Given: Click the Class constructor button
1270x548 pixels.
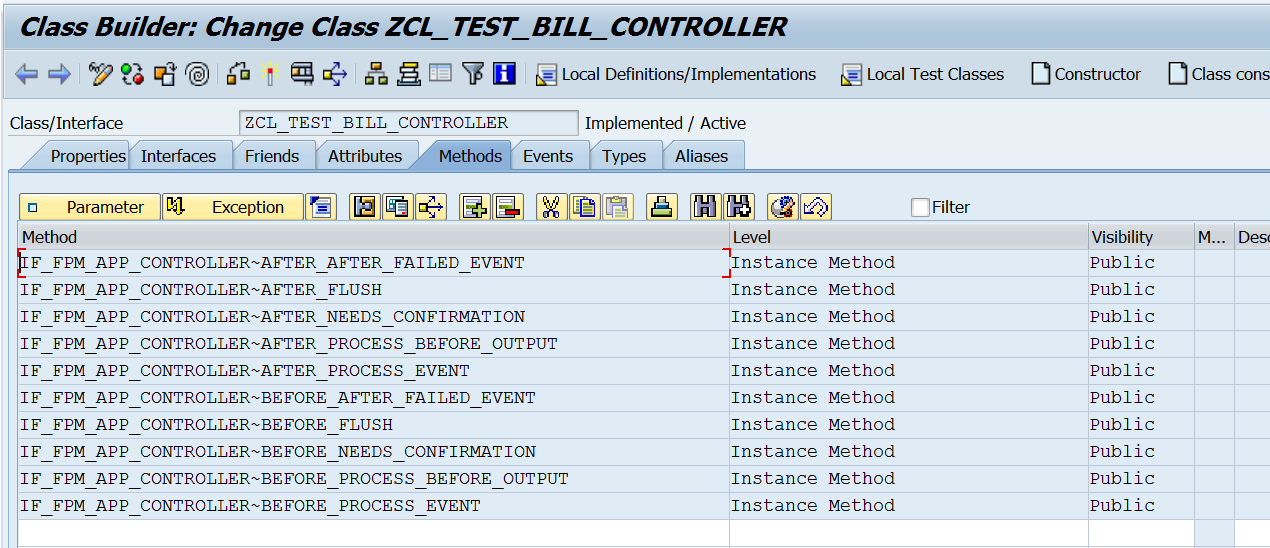Looking at the screenshot, I should pyautogui.click(x=1219, y=74).
